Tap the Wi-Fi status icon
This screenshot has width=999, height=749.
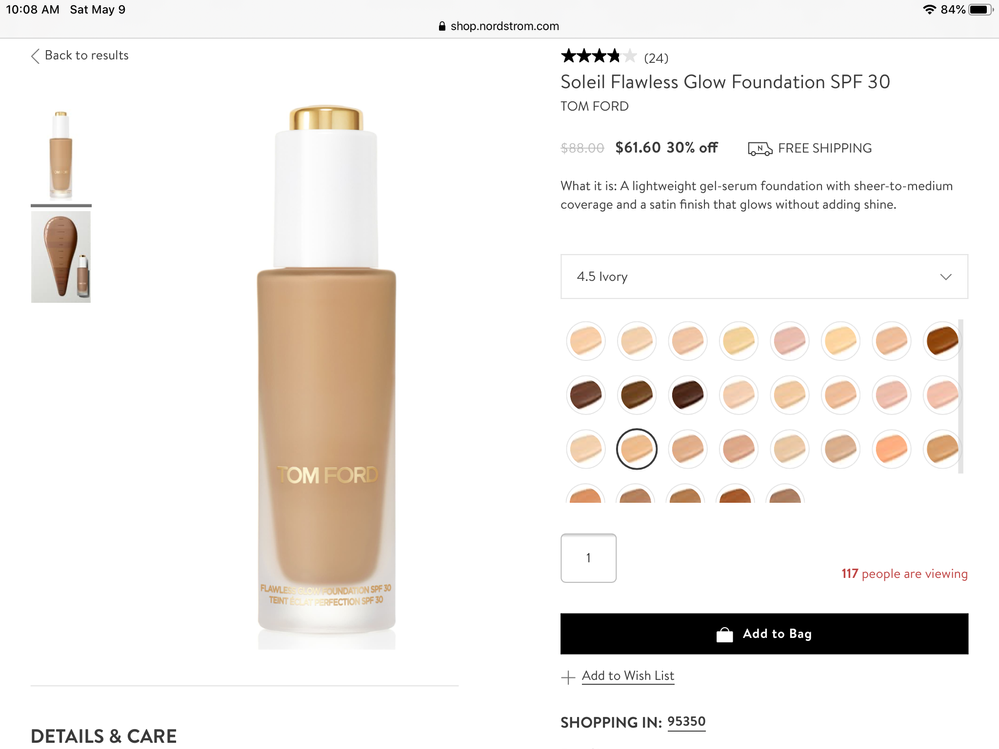929,10
